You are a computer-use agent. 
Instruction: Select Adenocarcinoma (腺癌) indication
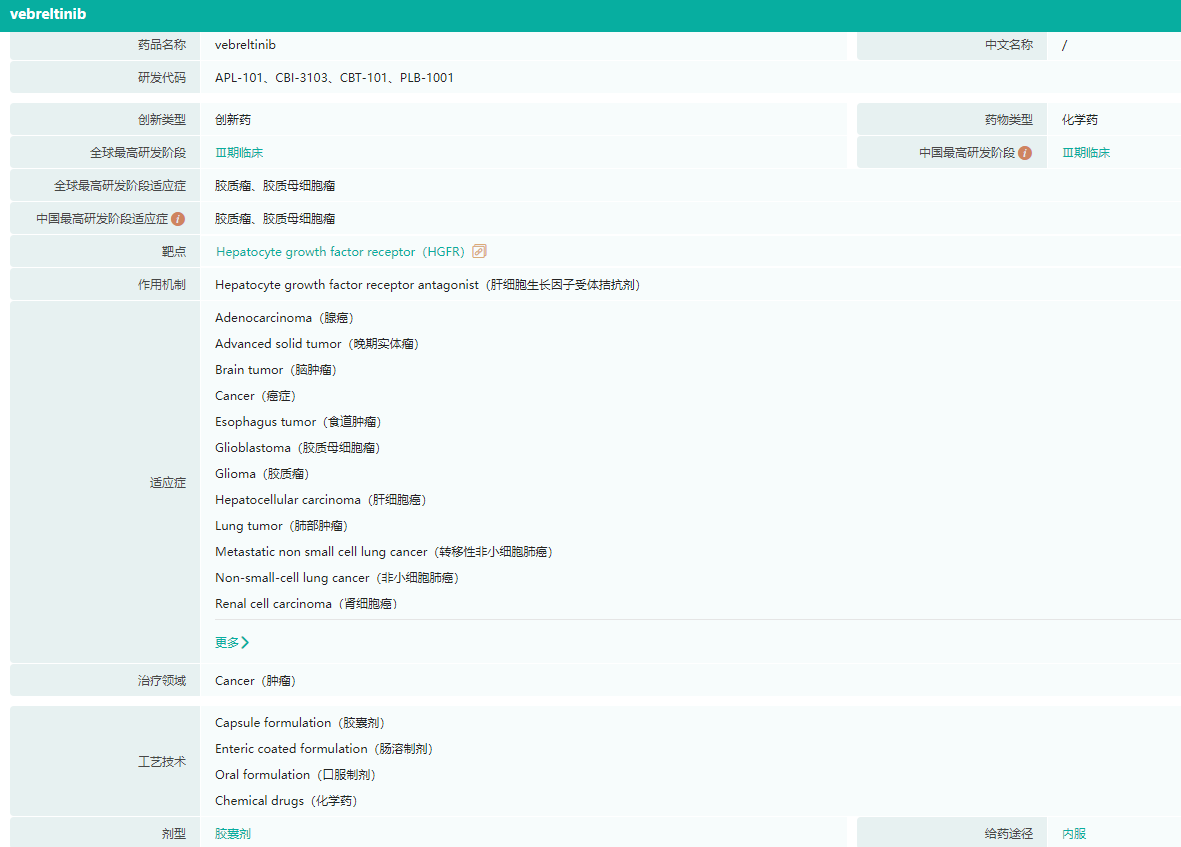(284, 318)
